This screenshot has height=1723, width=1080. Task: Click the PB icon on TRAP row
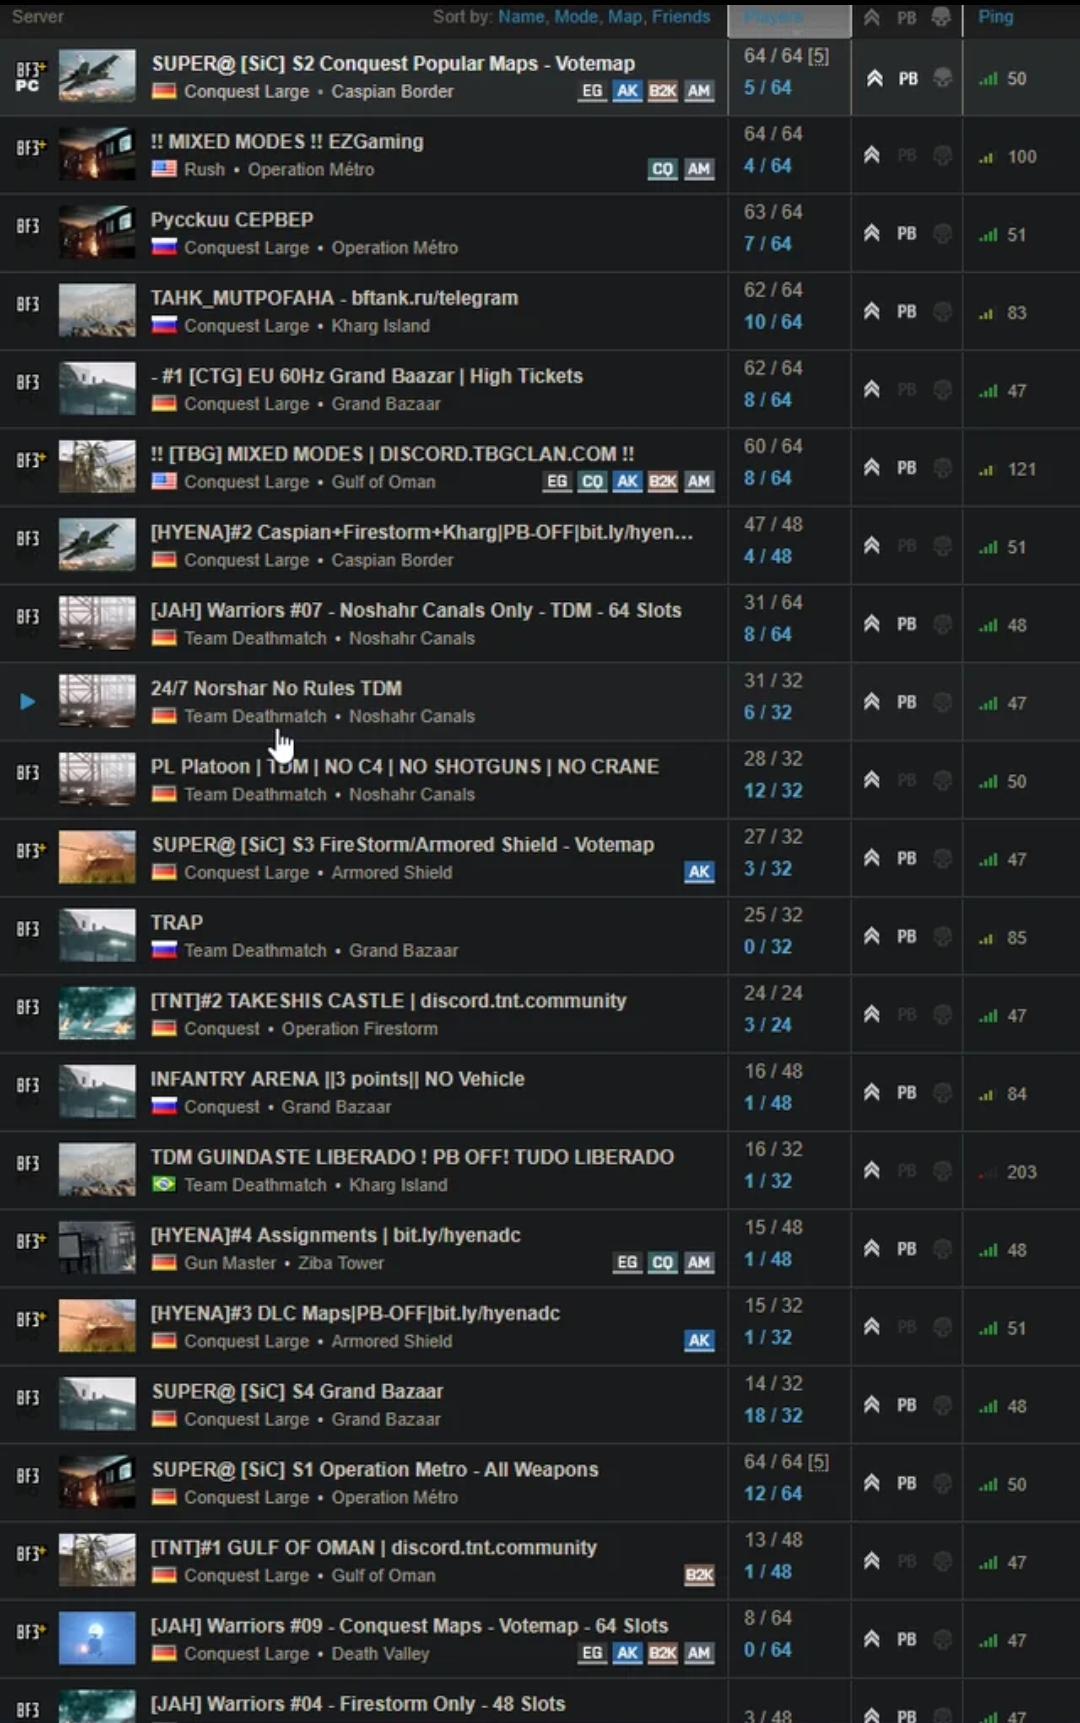point(907,937)
